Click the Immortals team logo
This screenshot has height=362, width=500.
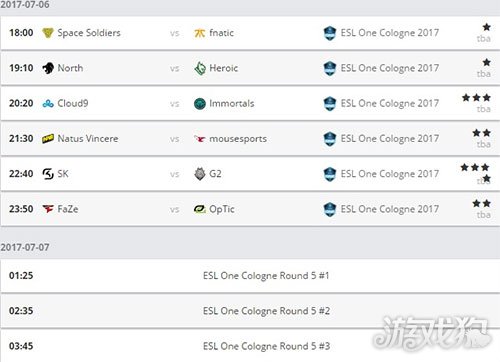click(x=200, y=104)
